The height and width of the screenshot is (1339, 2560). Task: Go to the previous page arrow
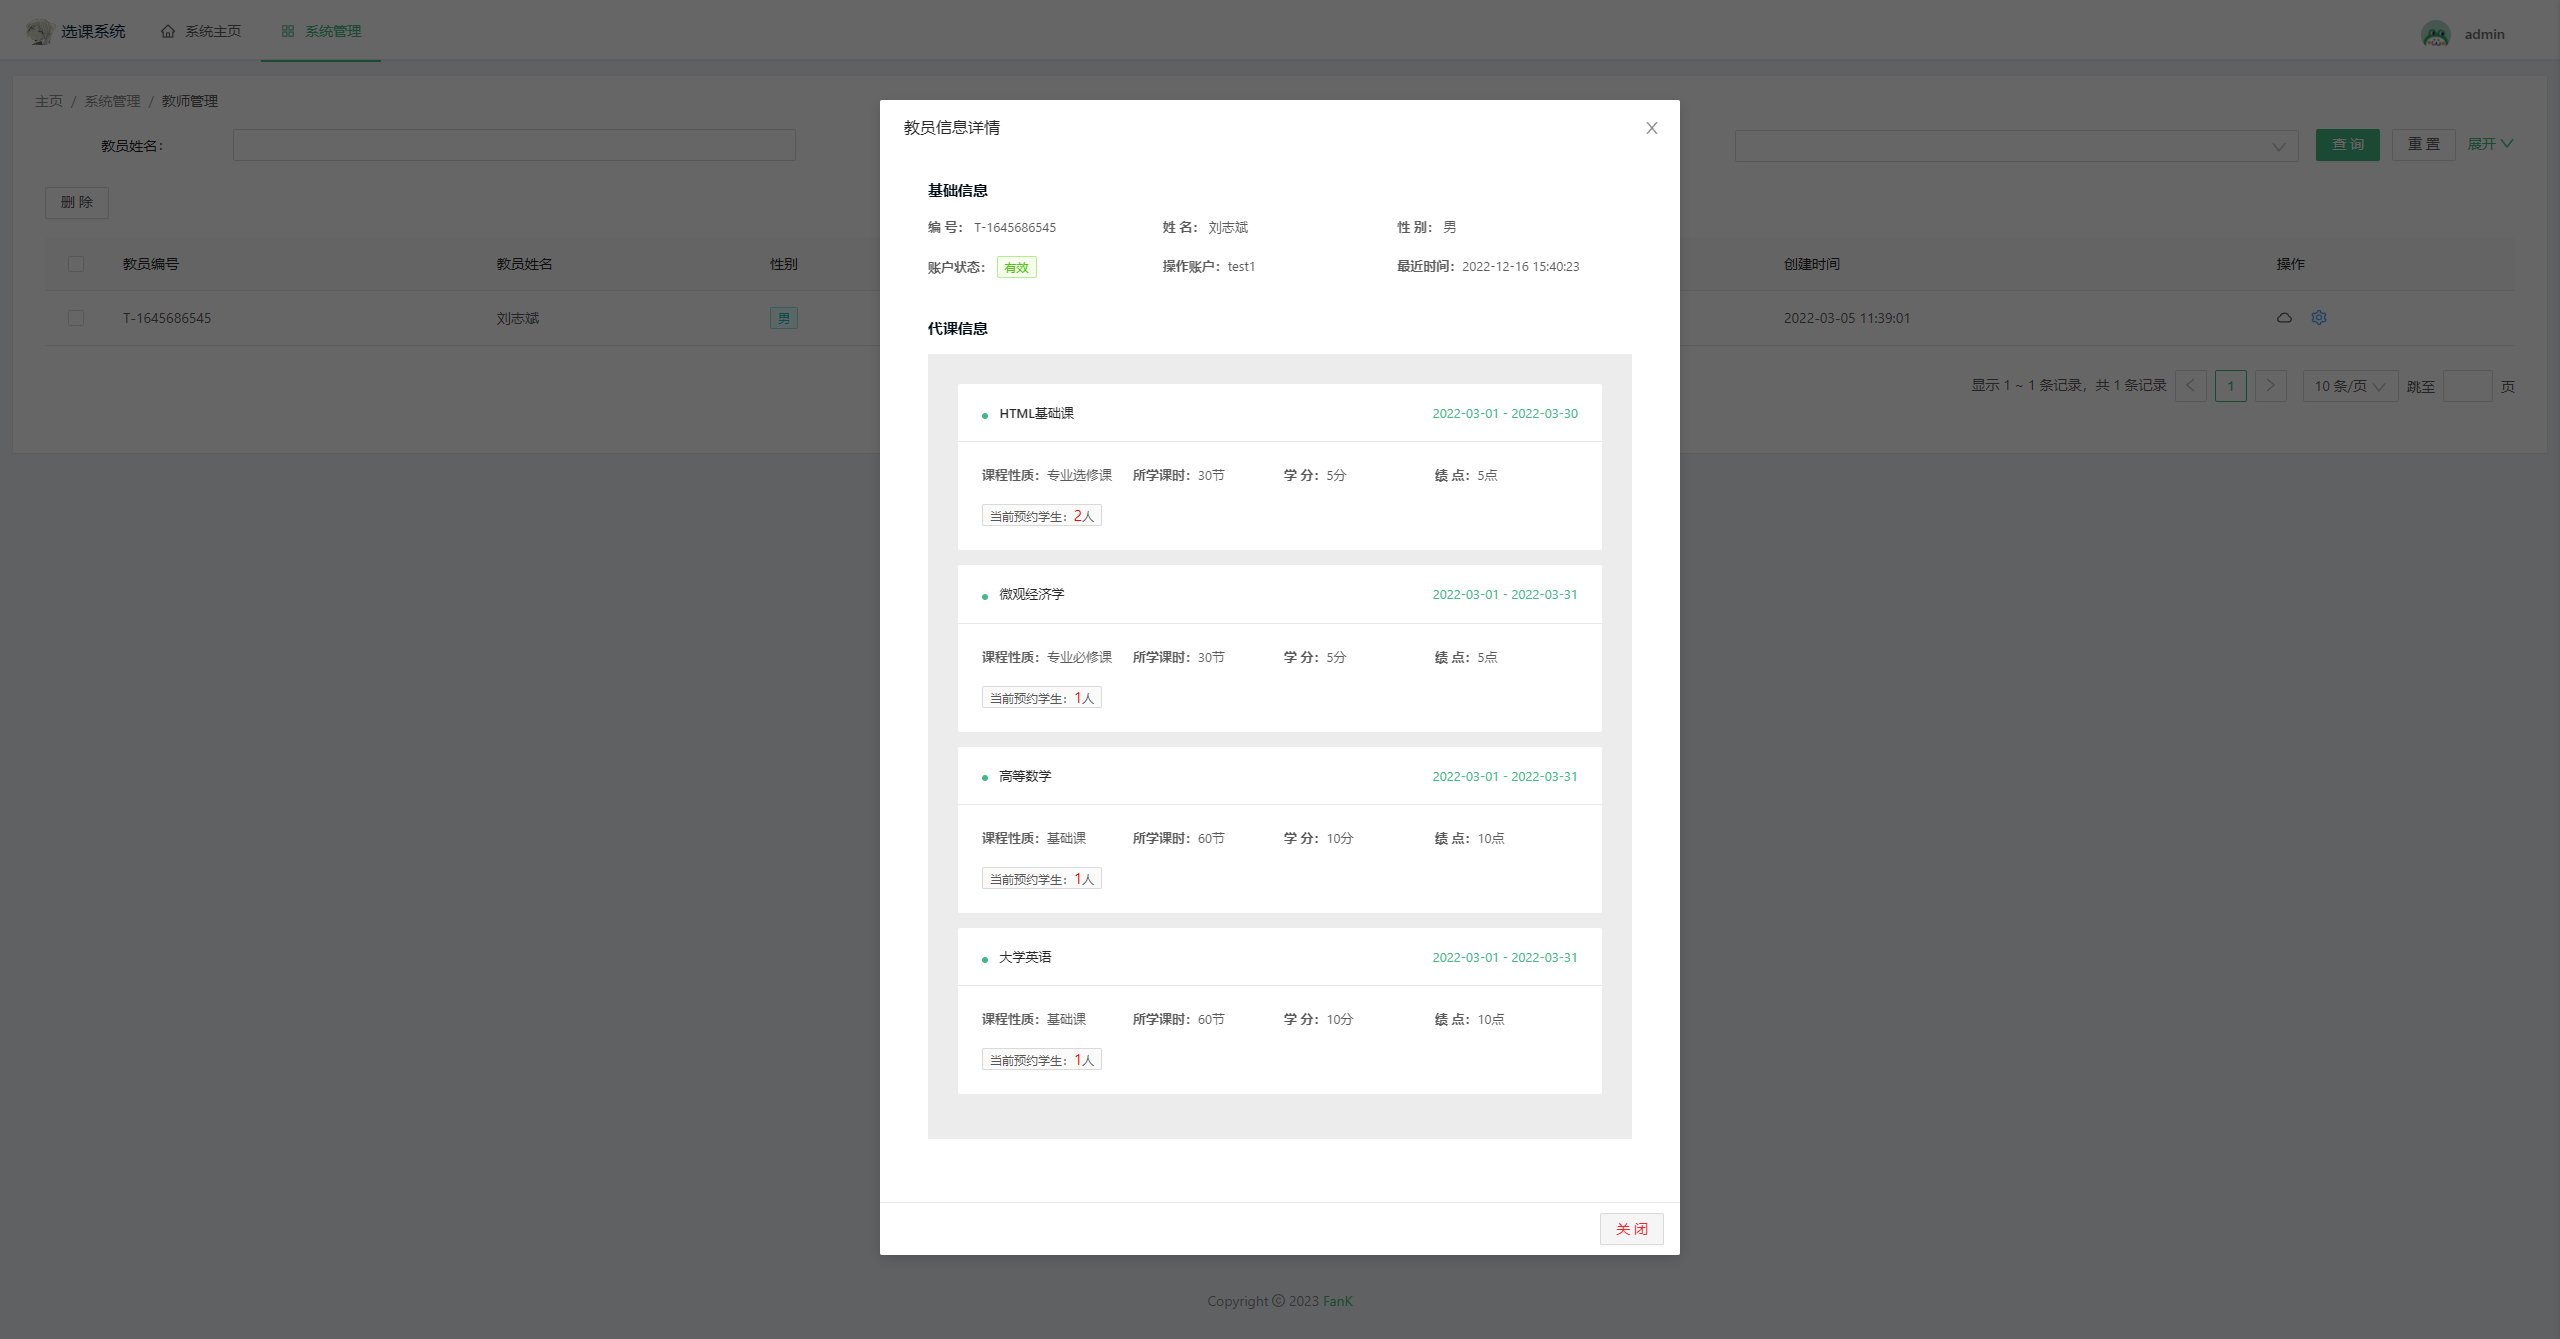pyautogui.click(x=2190, y=386)
